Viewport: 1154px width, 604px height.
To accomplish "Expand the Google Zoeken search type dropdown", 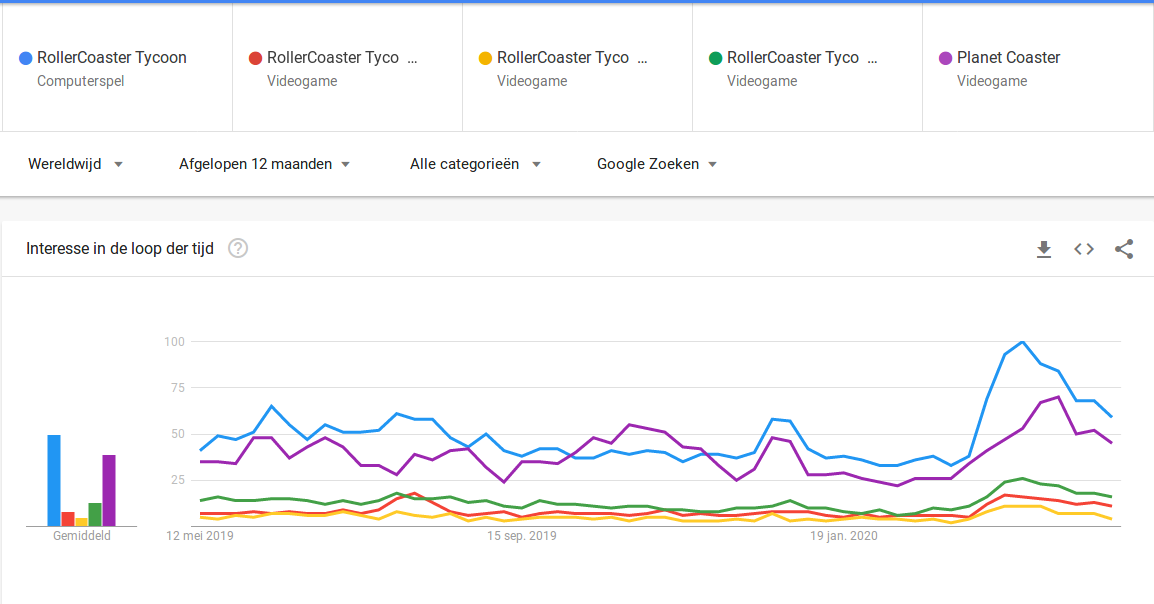I will click(x=656, y=164).
